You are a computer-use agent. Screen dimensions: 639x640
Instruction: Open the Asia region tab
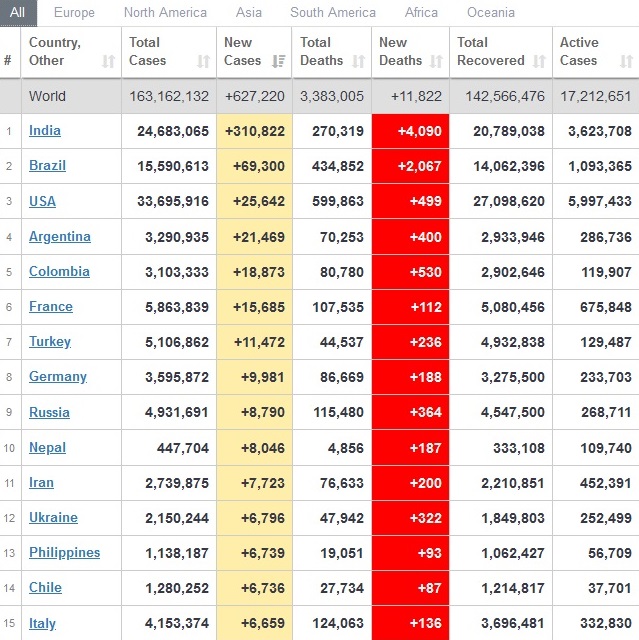[x=249, y=13]
